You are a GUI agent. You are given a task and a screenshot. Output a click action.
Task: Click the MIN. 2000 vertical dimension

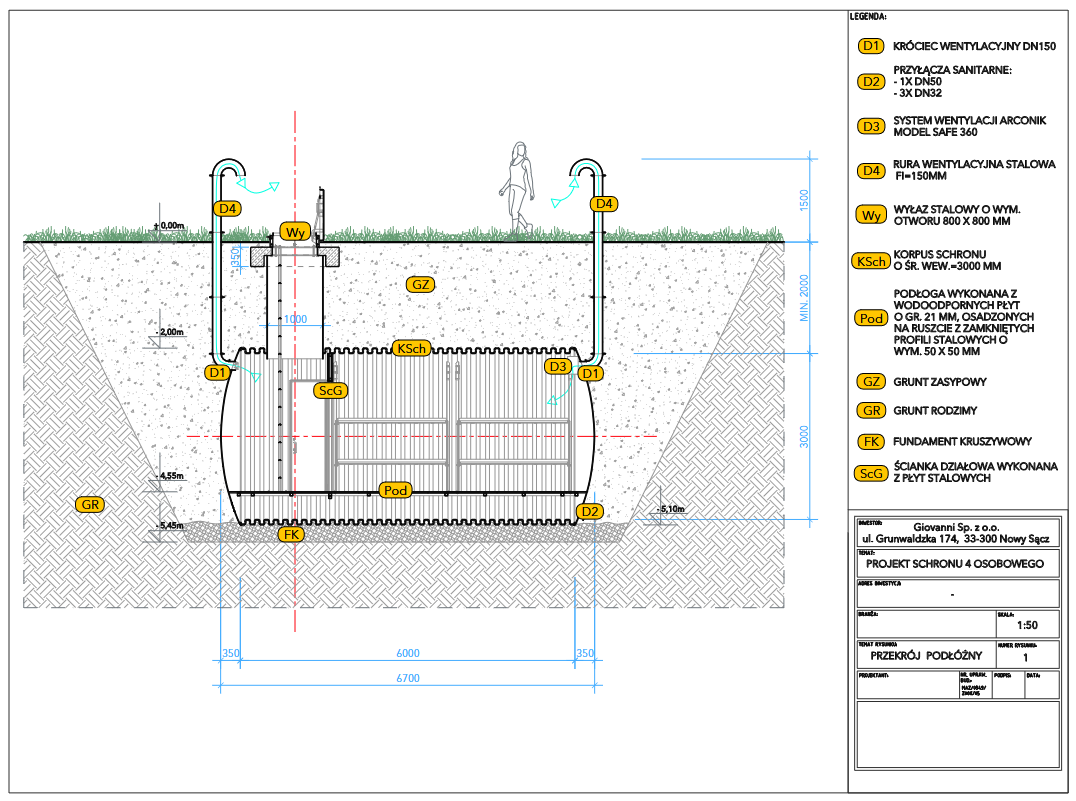pyautogui.click(x=804, y=297)
